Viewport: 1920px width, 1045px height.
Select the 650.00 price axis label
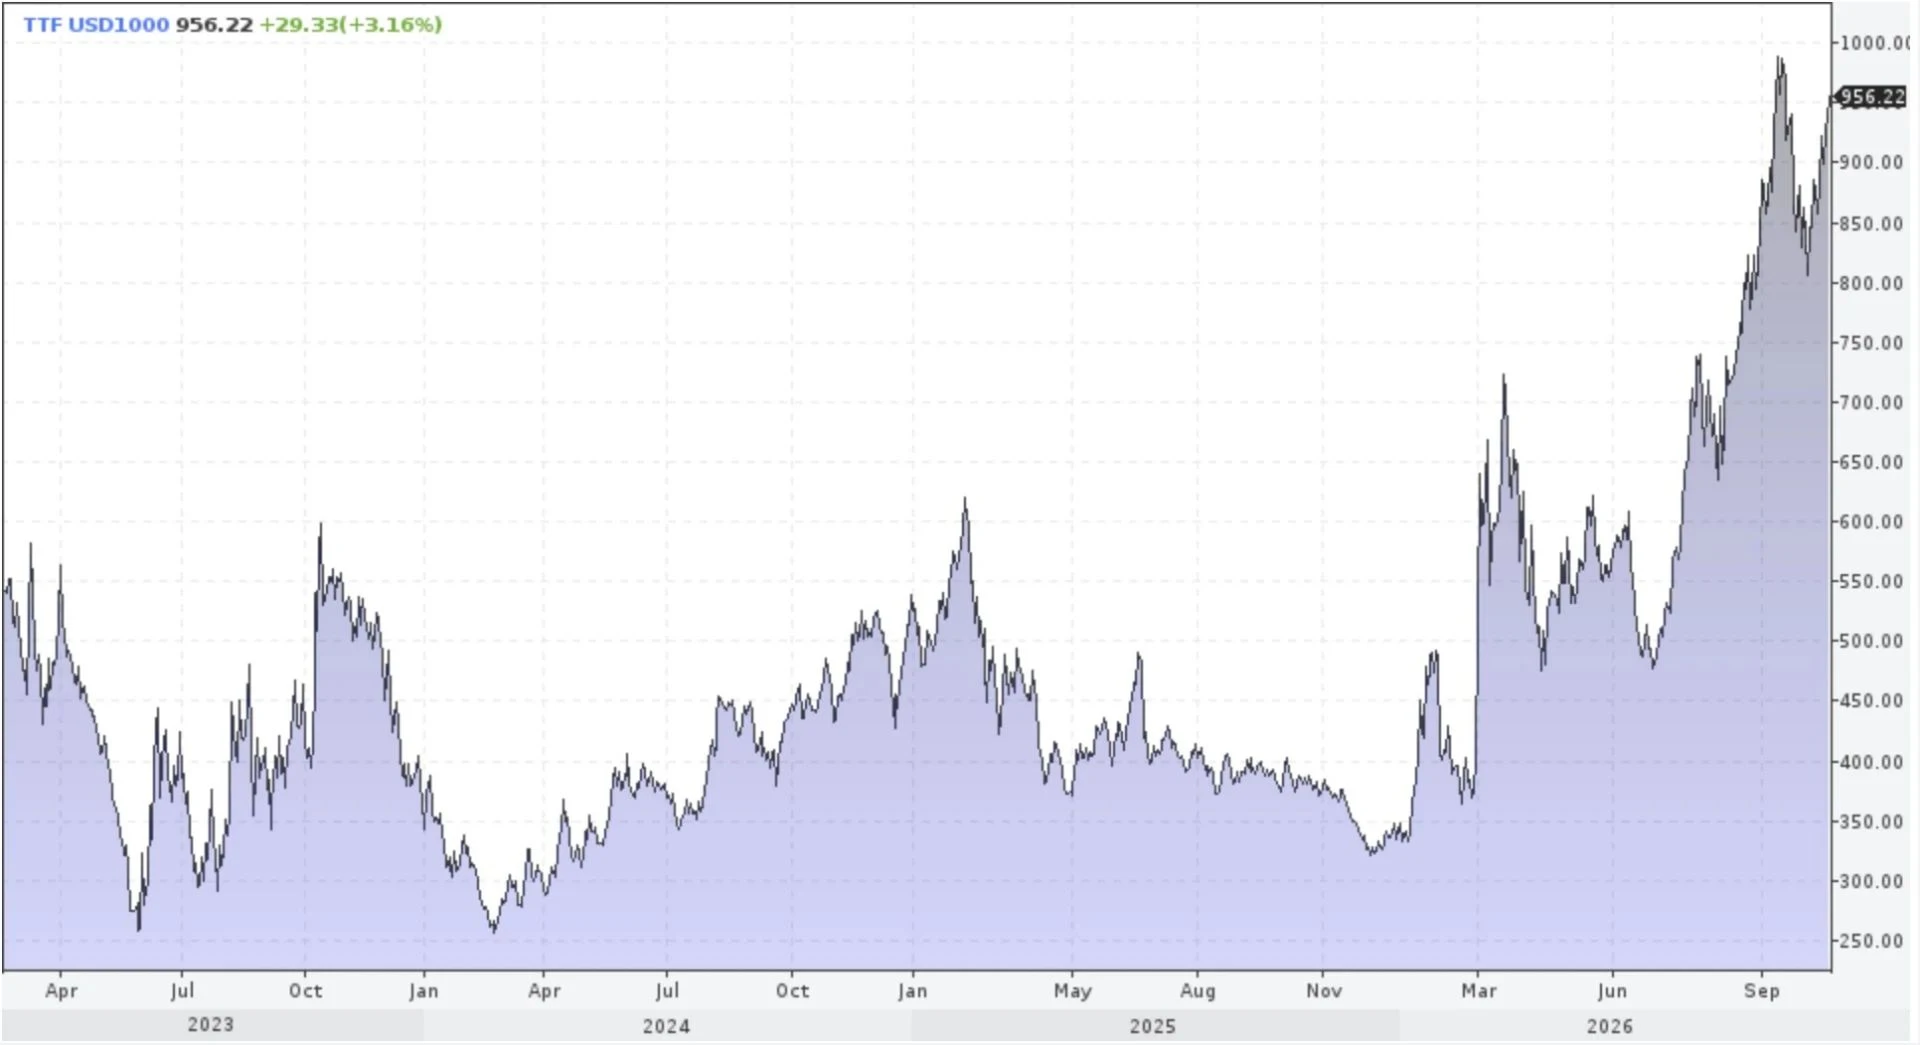tap(1872, 462)
